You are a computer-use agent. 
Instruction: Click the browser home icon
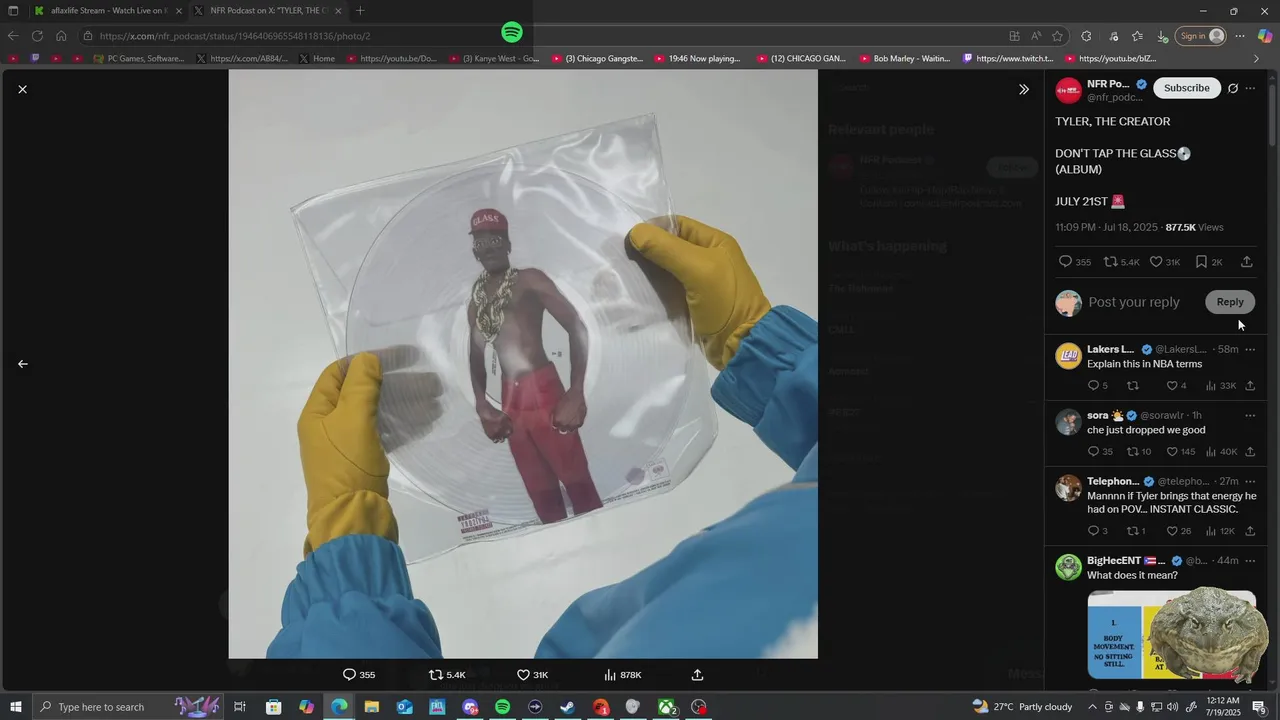click(61, 36)
